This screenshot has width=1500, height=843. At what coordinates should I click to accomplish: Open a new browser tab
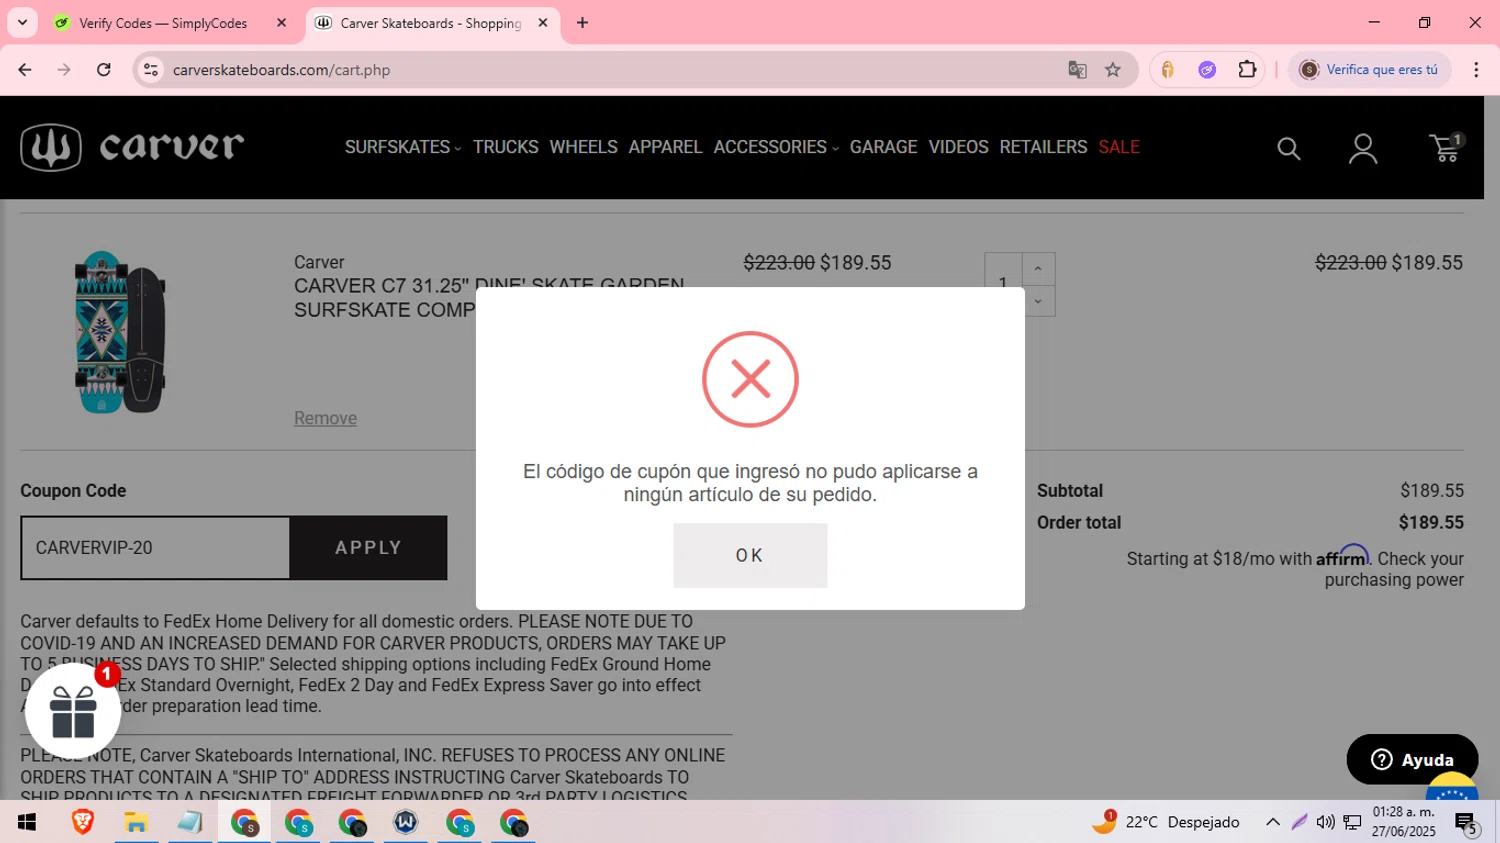pyautogui.click(x=582, y=23)
